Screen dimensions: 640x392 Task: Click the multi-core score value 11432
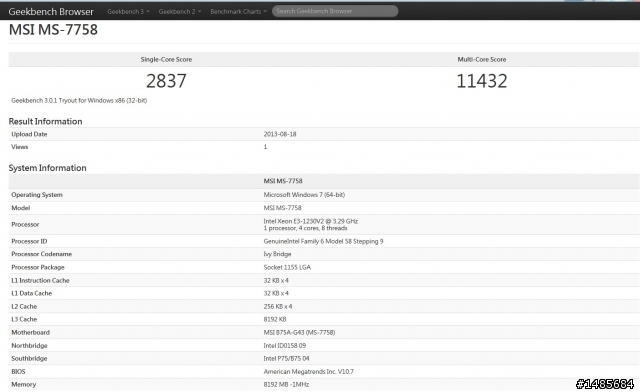pos(482,81)
